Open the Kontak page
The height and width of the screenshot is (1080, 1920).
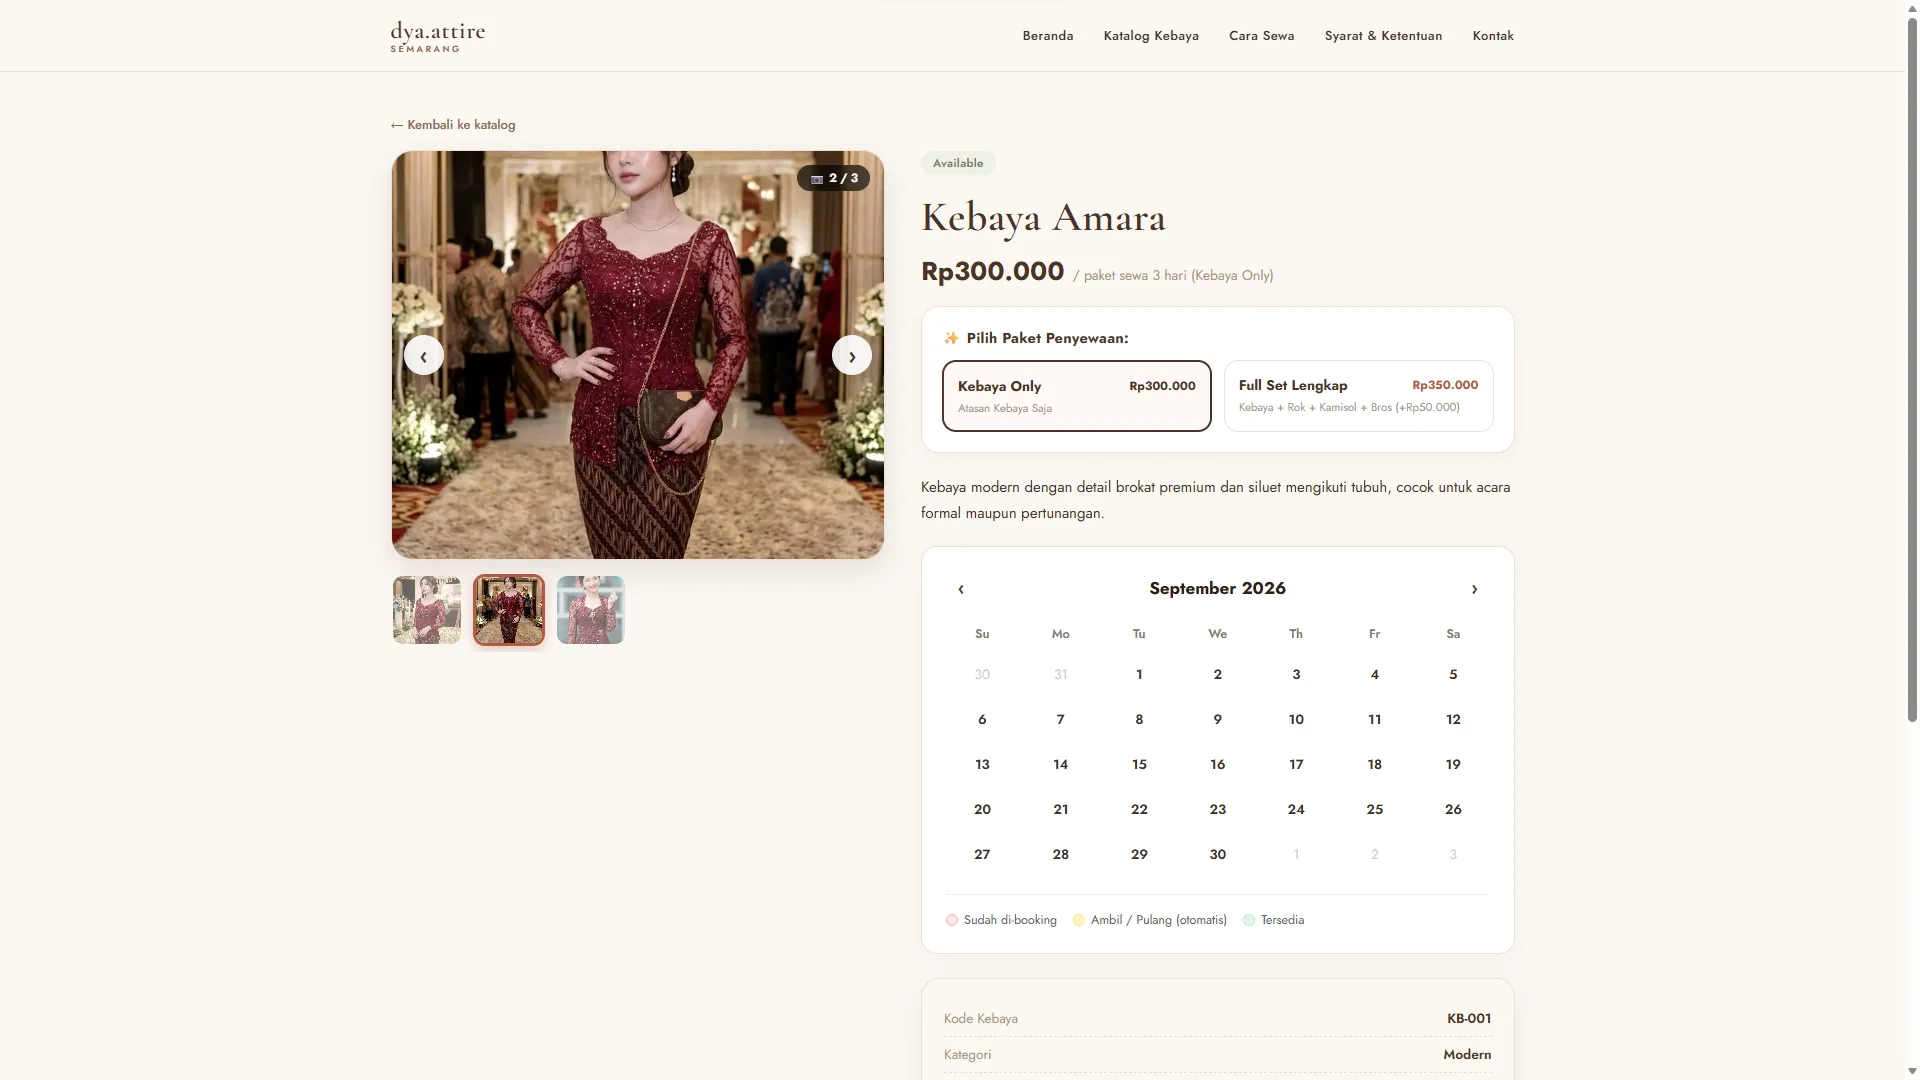coord(1493,36)
